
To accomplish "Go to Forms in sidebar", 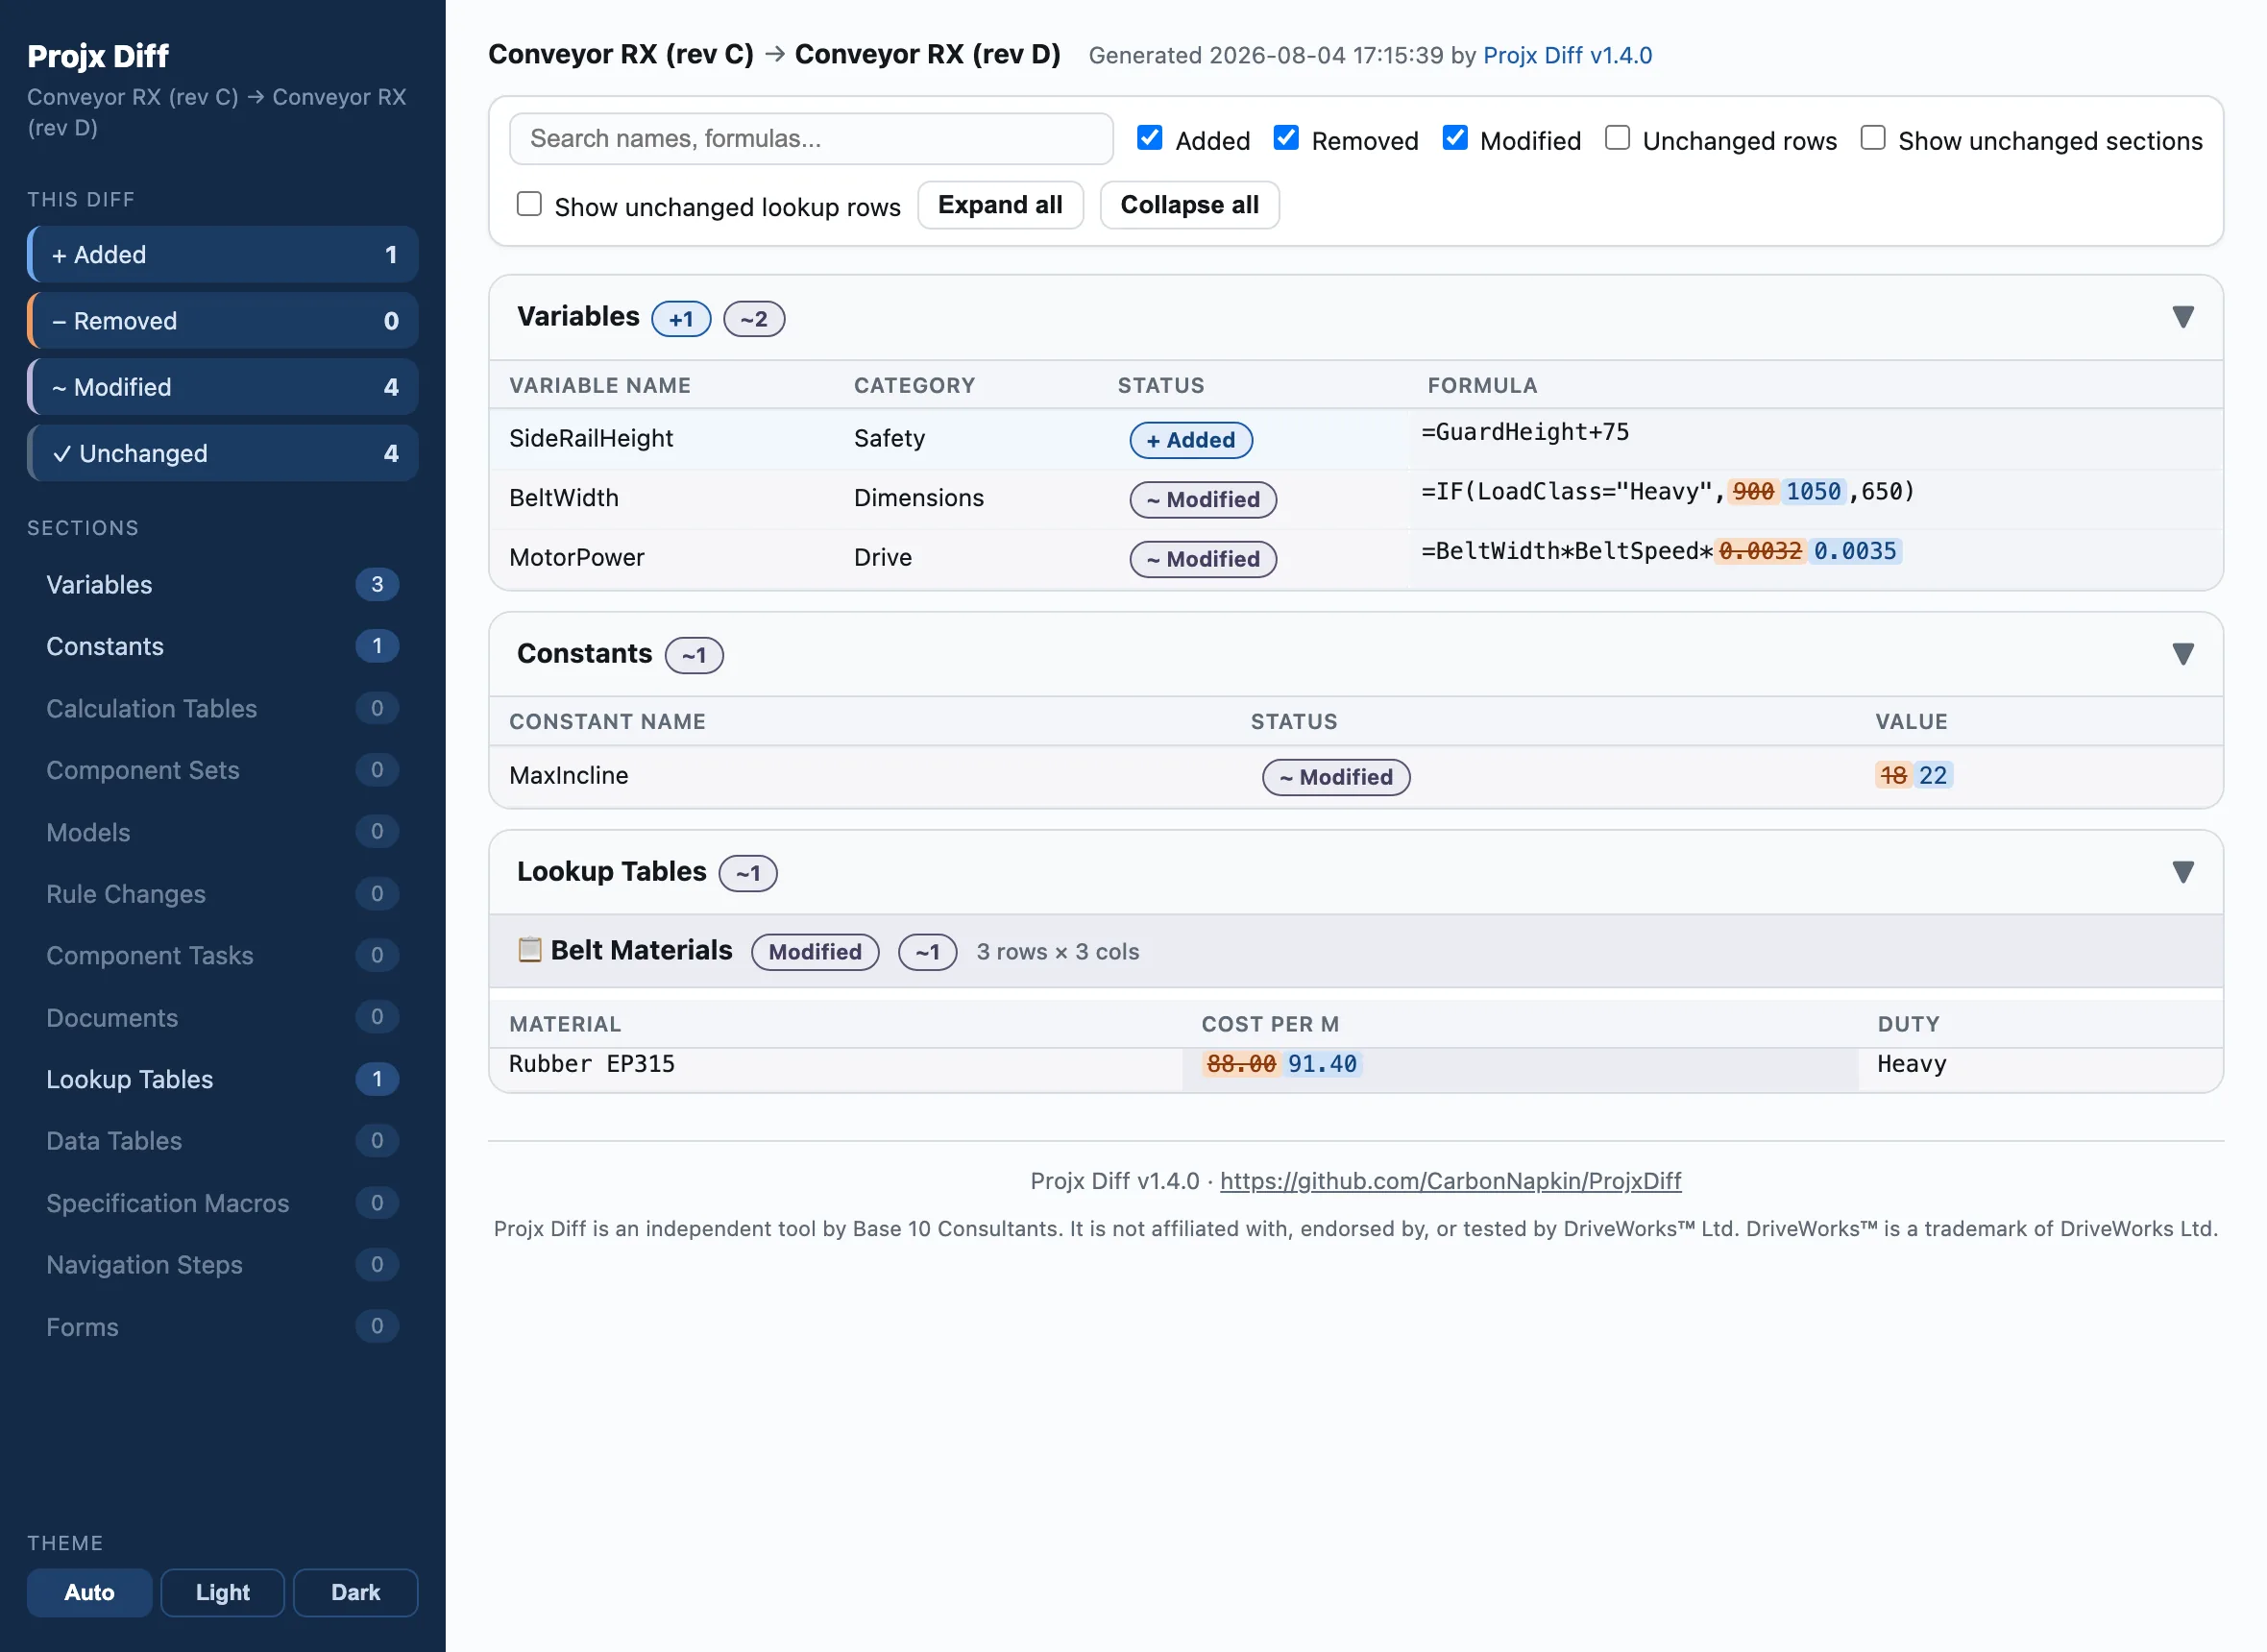I will 222,1326.
